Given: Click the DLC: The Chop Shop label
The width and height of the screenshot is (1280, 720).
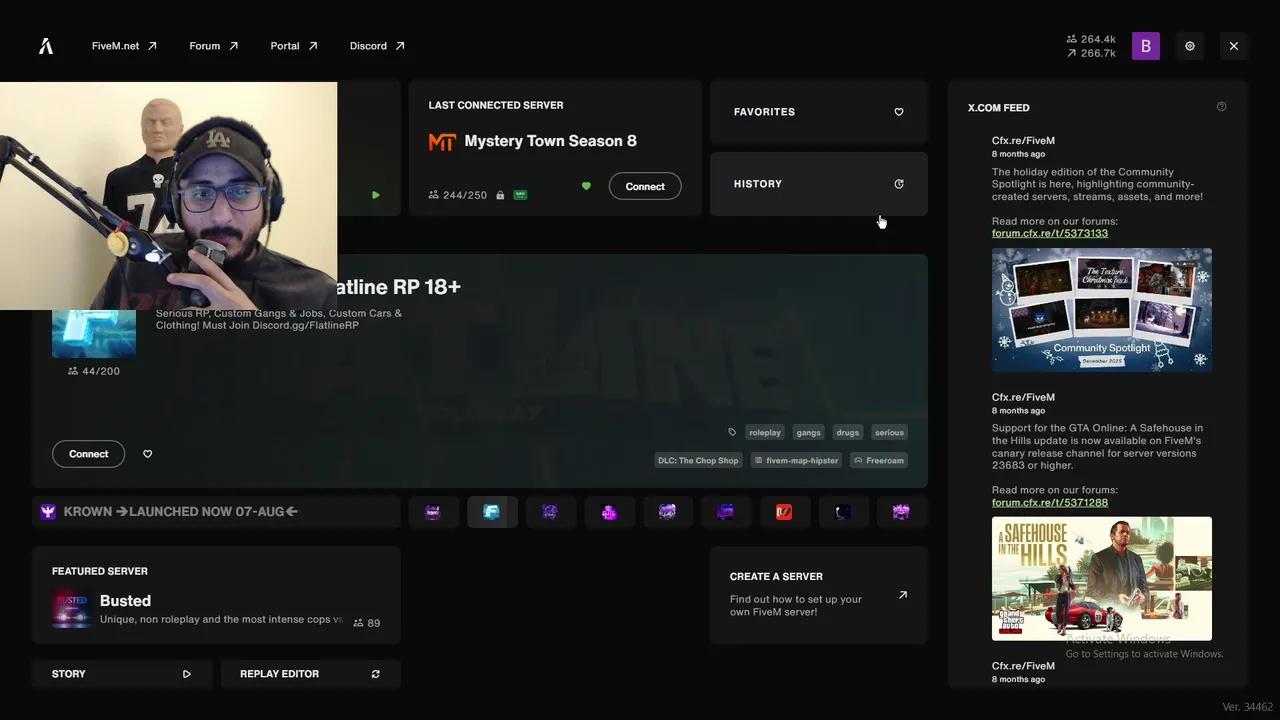Looking at the screenshot, I should [x=698, y=460].
